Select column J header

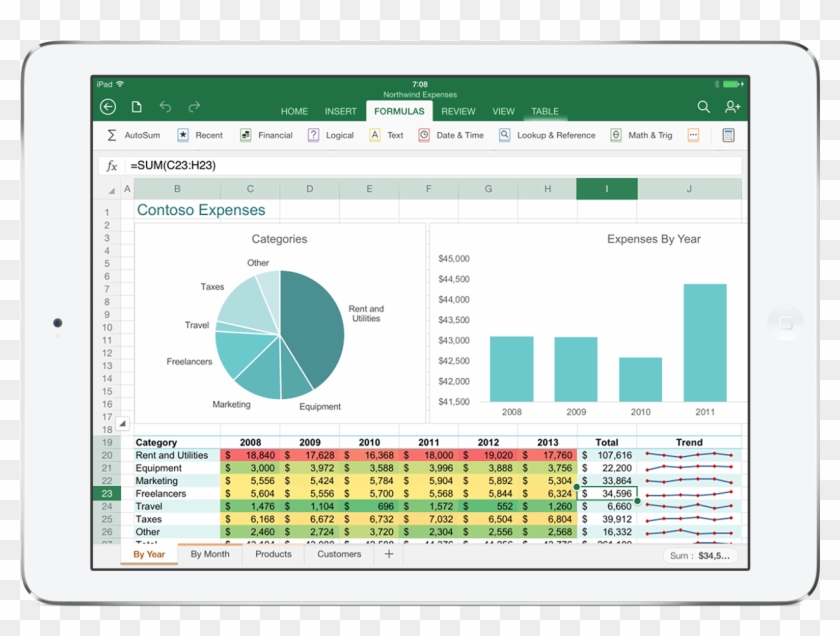click(x=689, y=189)
